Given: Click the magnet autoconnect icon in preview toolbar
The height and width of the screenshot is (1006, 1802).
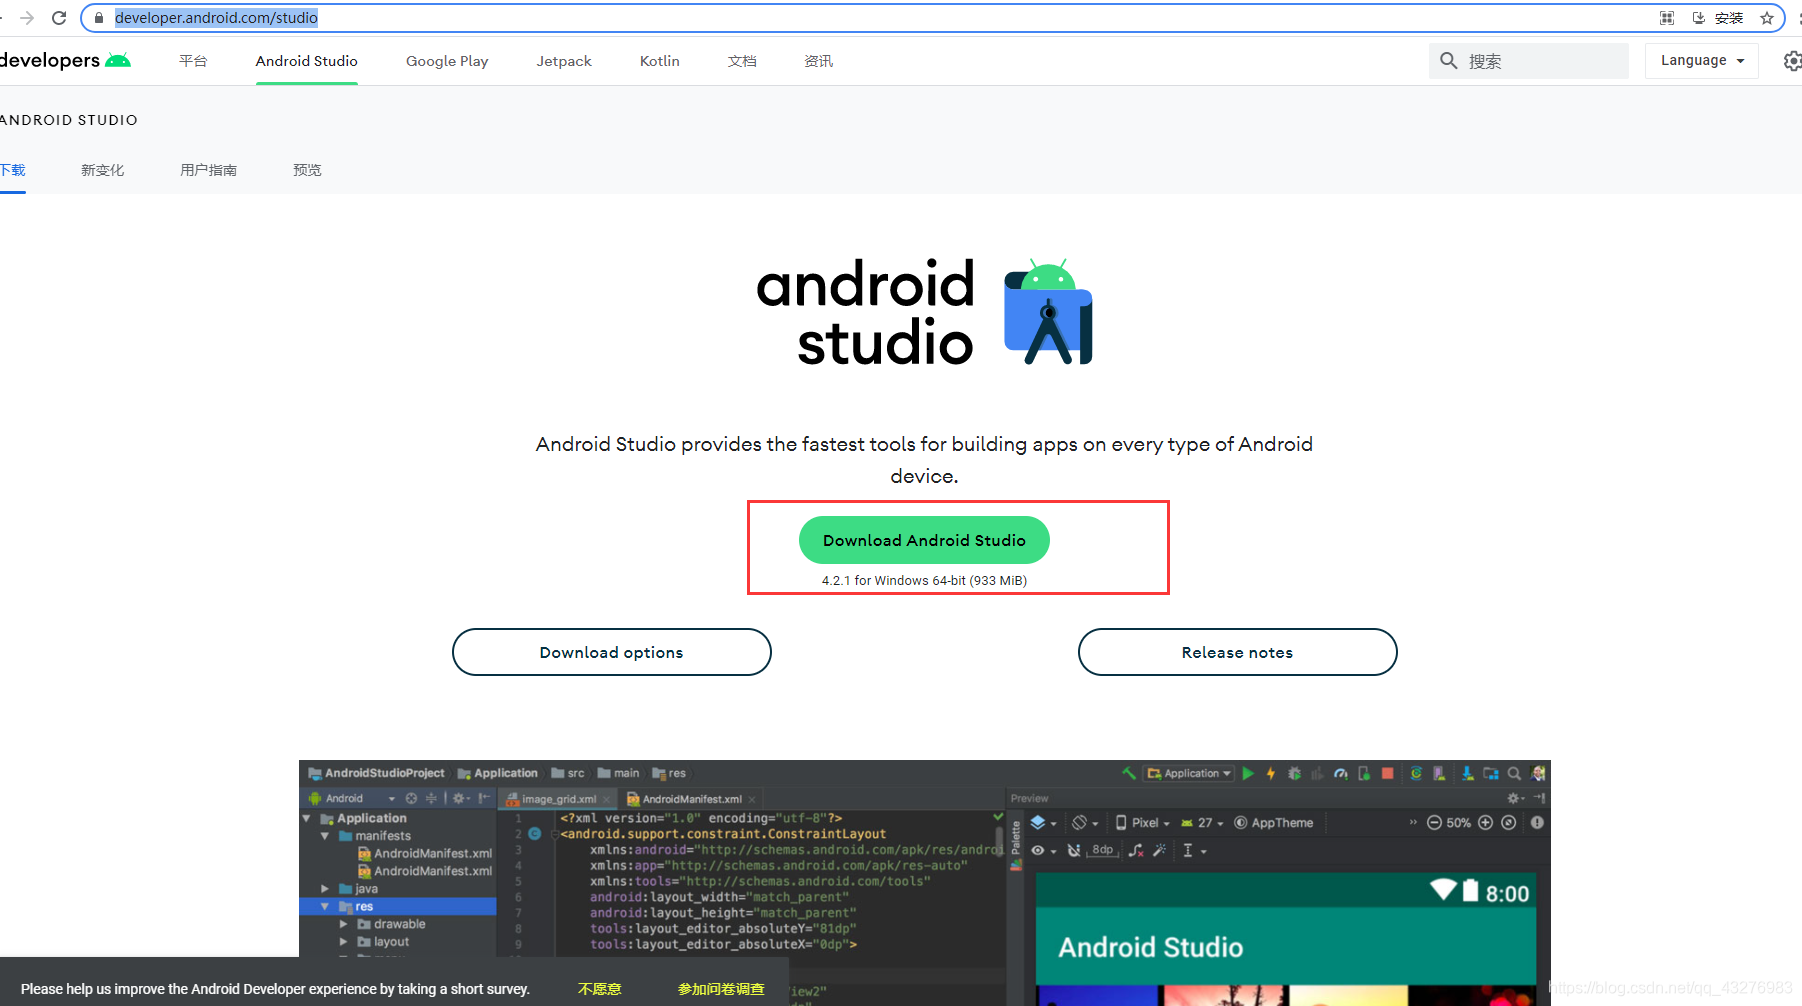Looking at the screenshot, I should [x=1074, y=851].
